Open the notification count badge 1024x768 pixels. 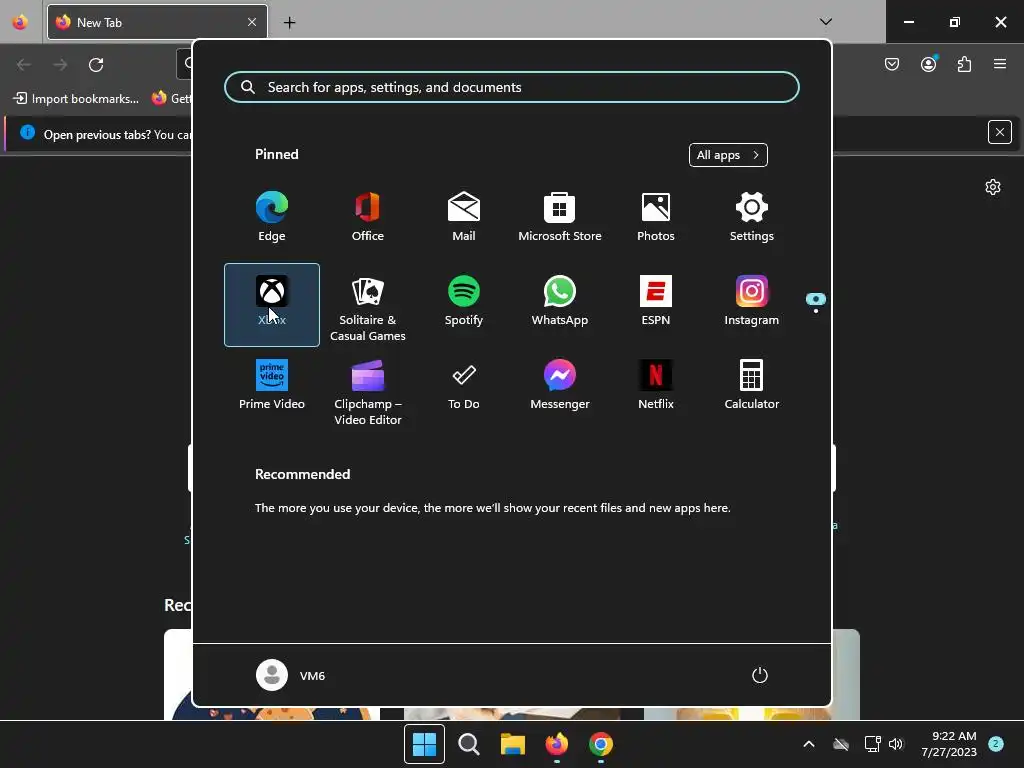(x=996, y=743)
